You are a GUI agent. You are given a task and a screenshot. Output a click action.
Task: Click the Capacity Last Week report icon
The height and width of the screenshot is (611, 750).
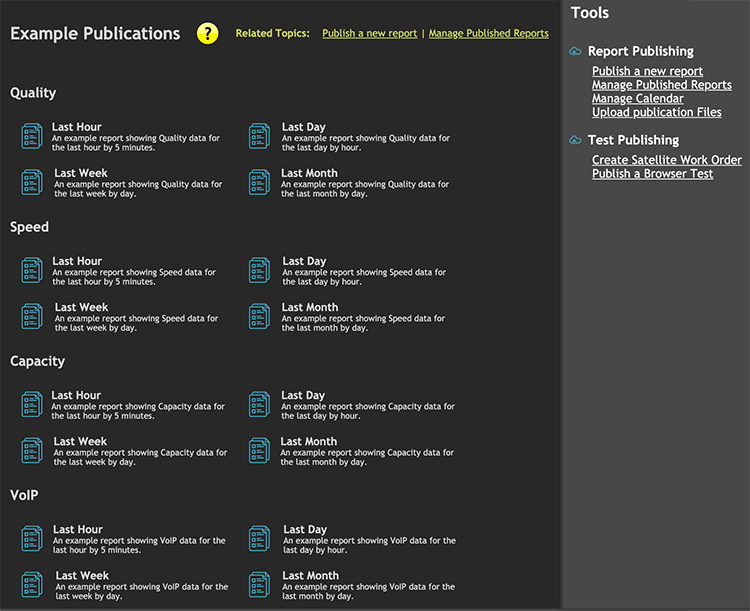pos(32,450)
